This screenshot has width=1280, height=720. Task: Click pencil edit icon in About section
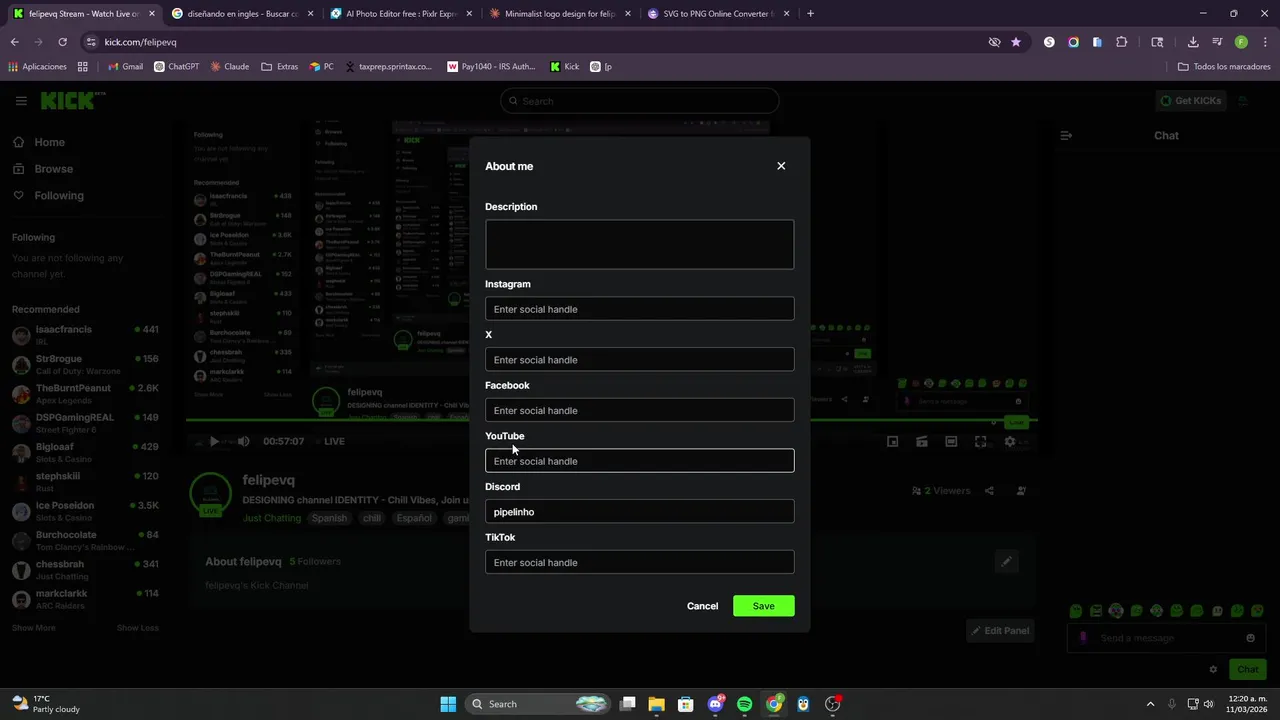click(x=1007, y=561)
